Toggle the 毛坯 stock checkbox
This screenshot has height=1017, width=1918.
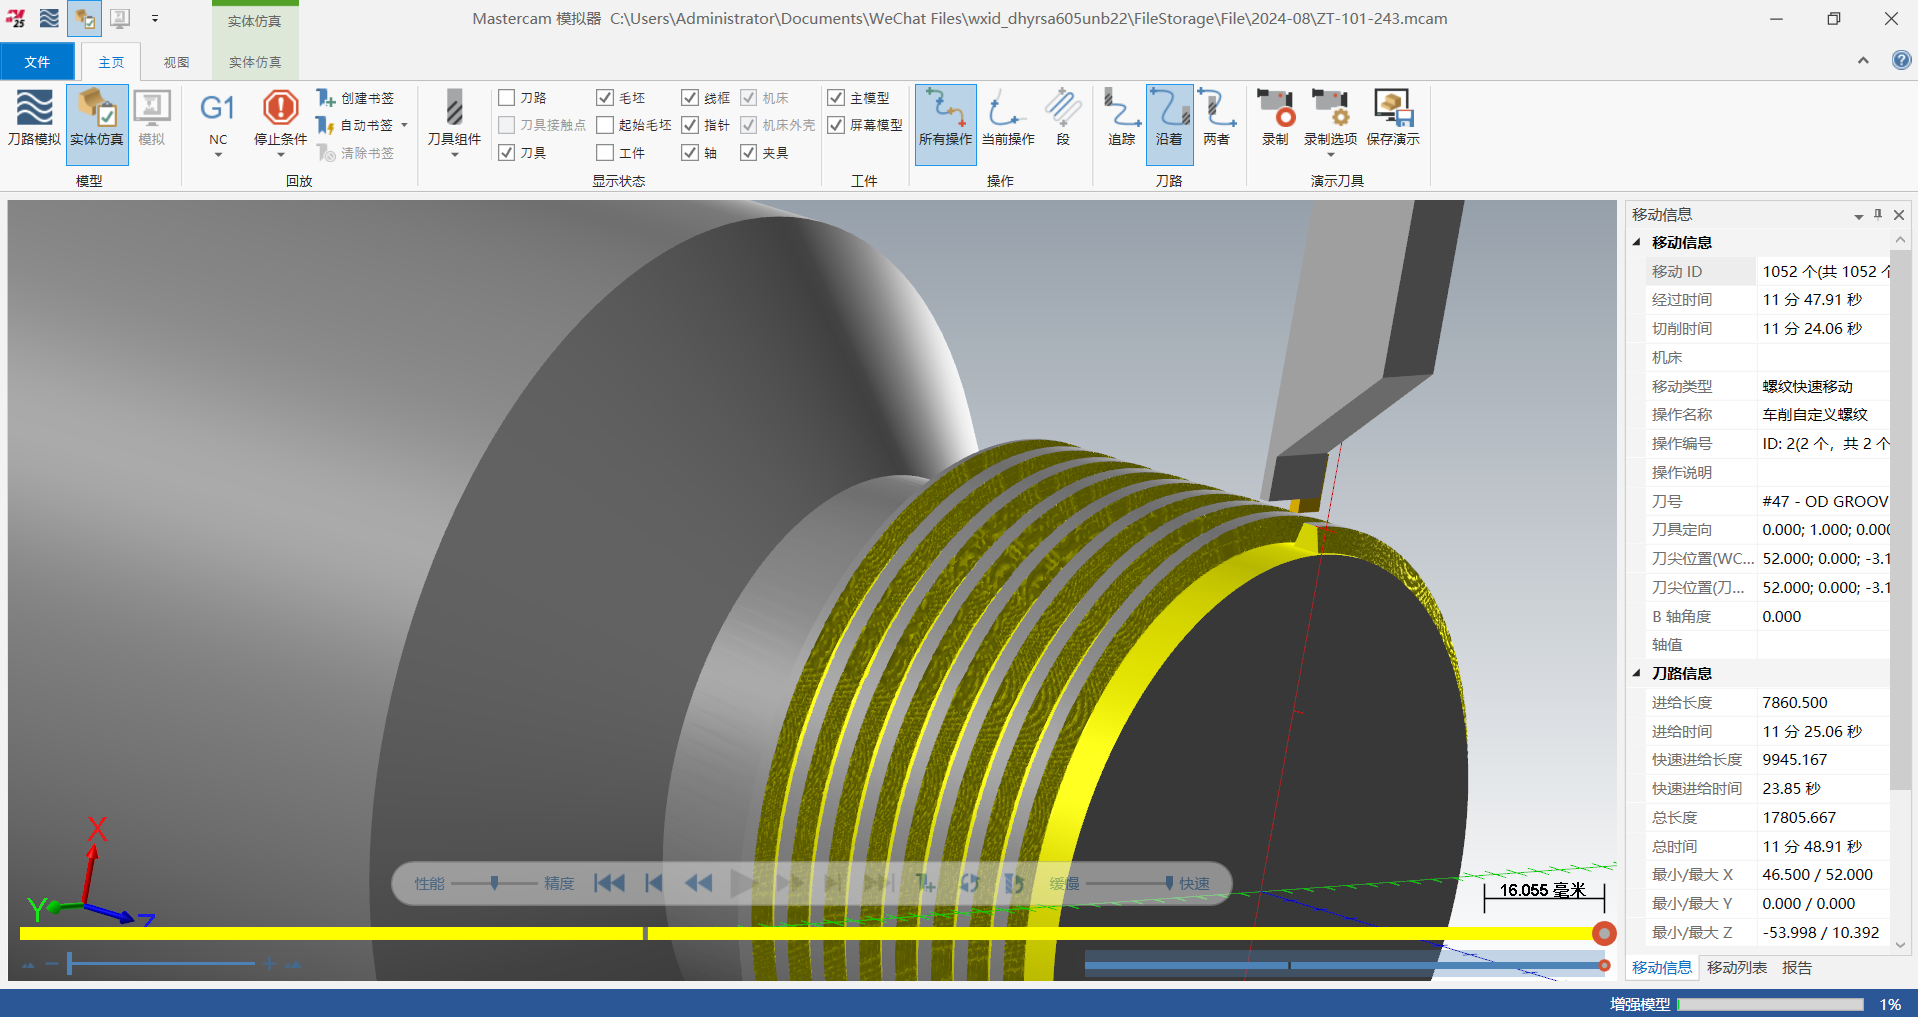[604, 98]
